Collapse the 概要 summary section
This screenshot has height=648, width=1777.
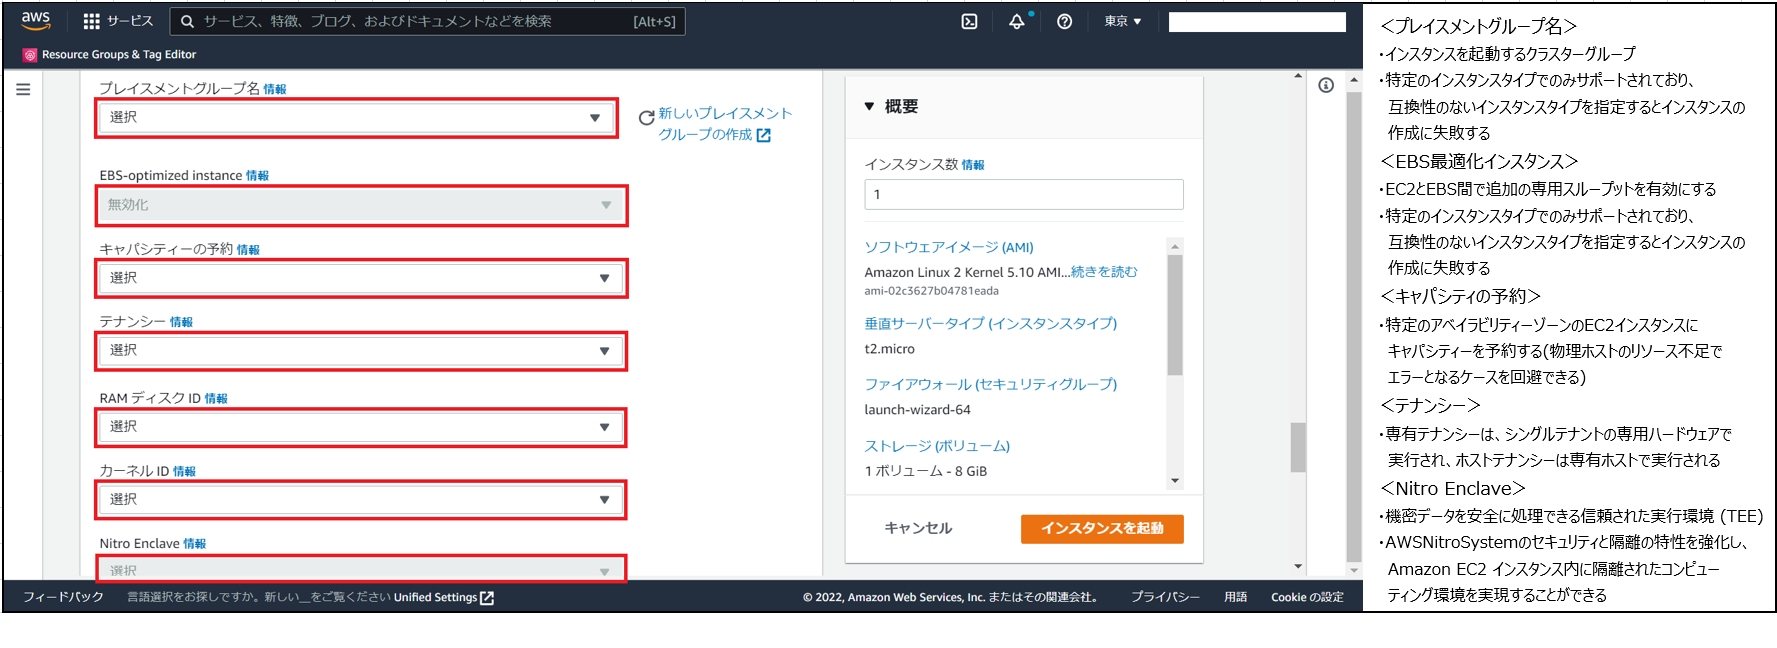[x=869, y=106]
